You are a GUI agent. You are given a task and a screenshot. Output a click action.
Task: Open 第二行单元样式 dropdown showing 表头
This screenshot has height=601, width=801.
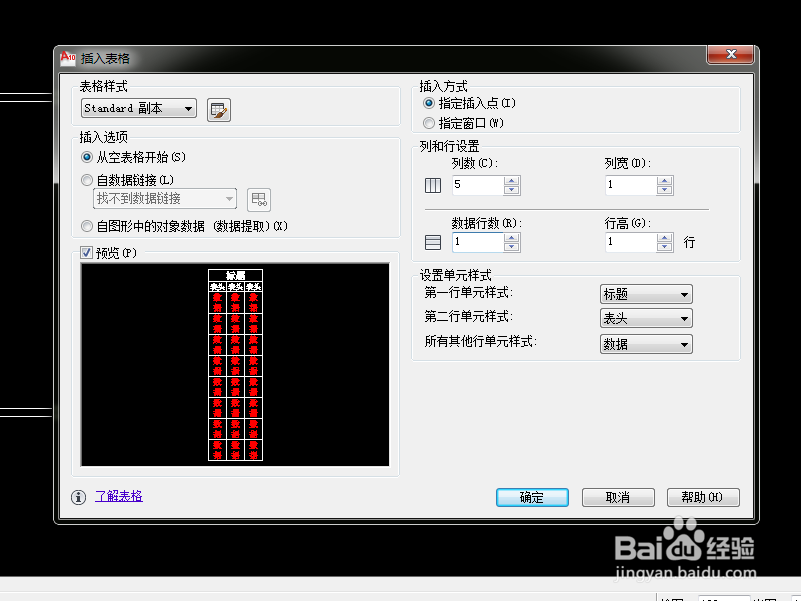(x=646, y=318)
